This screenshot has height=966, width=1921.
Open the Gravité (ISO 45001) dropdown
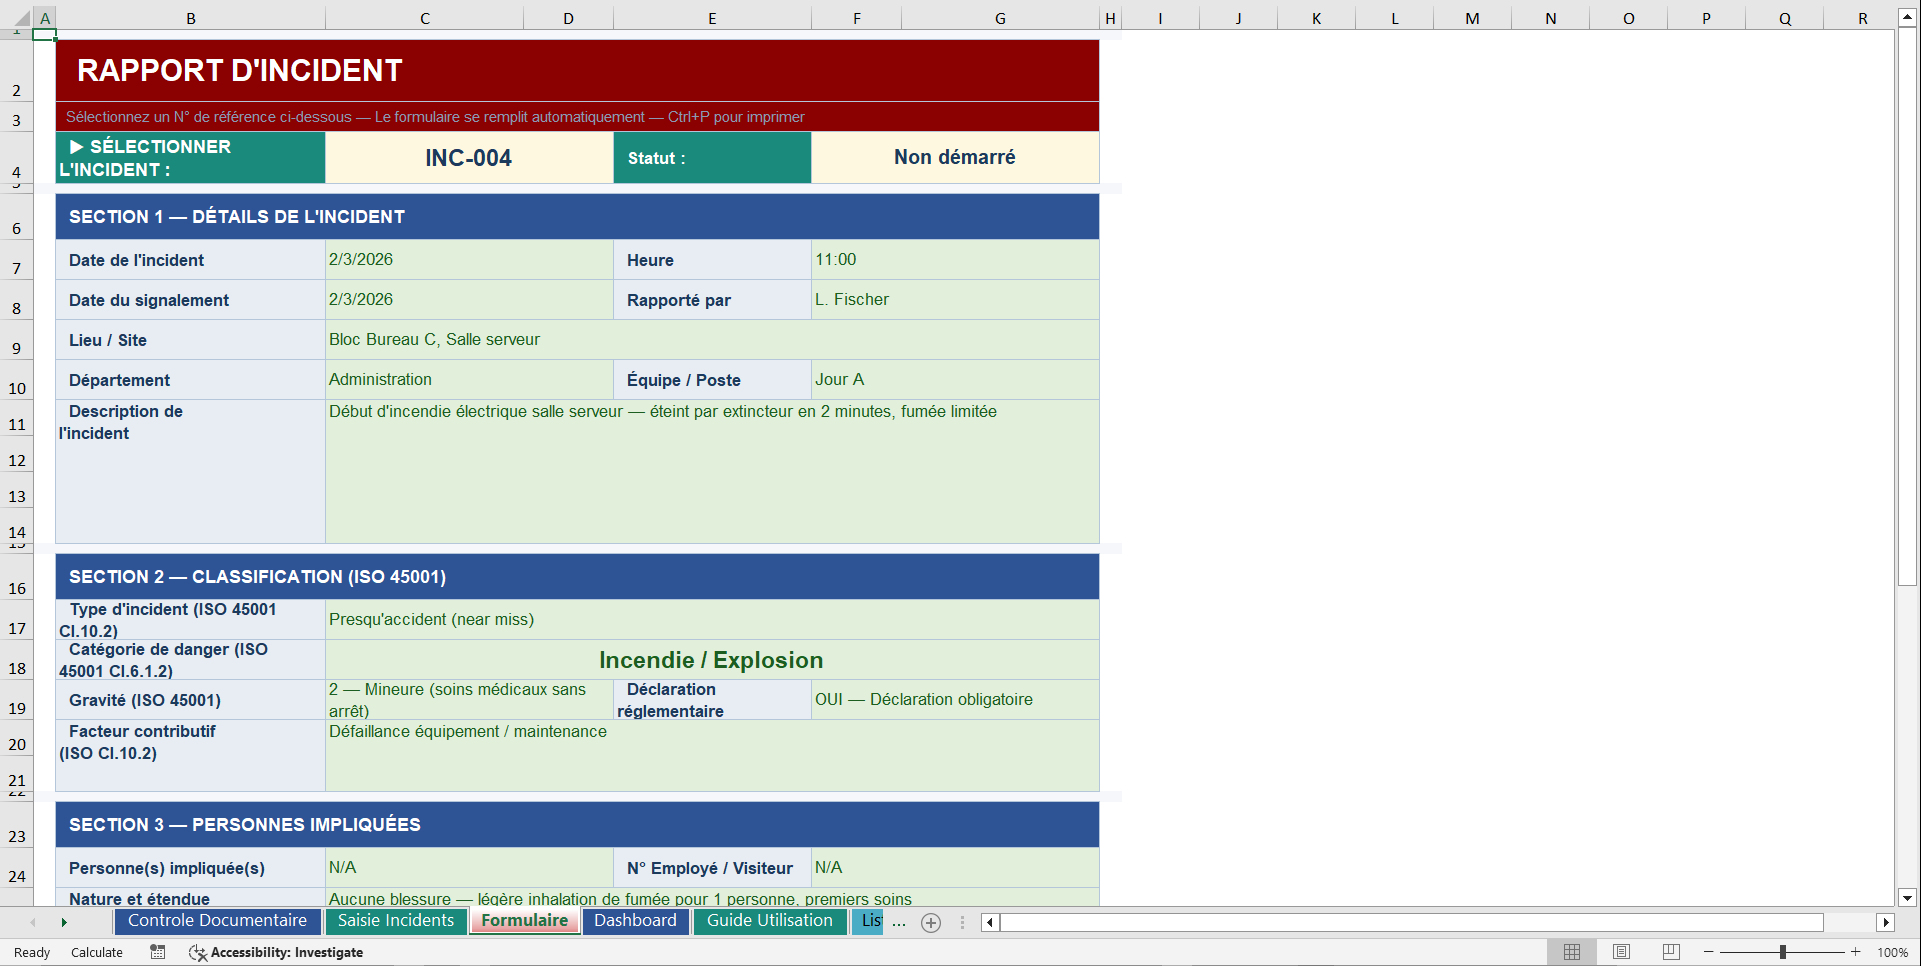coord(468,699)
